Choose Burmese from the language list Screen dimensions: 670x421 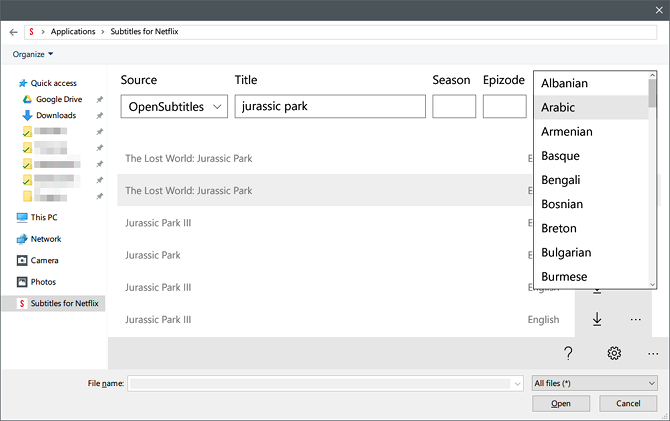coord(591,277)
